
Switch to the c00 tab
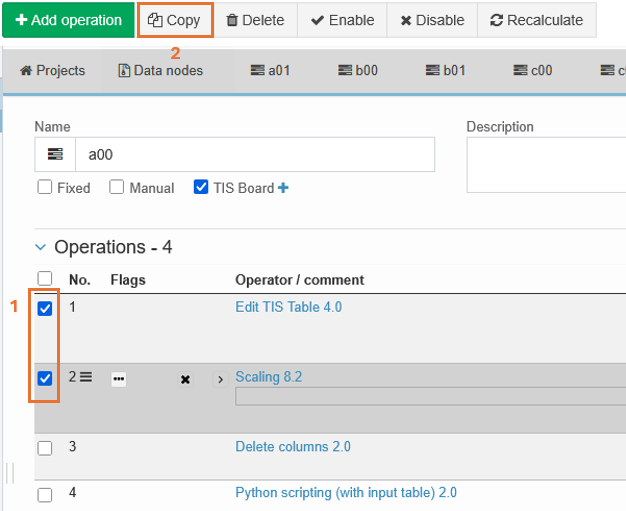[x=533, y=71]
